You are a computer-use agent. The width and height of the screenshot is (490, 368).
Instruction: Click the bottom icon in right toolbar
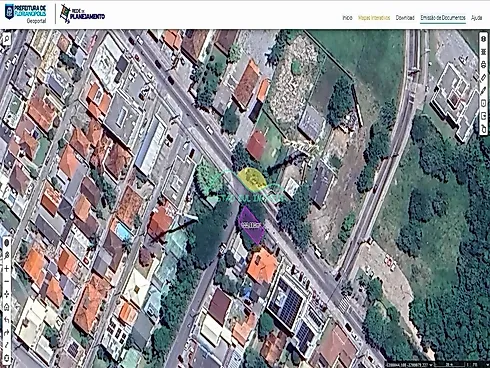click(x=484, y=128)
